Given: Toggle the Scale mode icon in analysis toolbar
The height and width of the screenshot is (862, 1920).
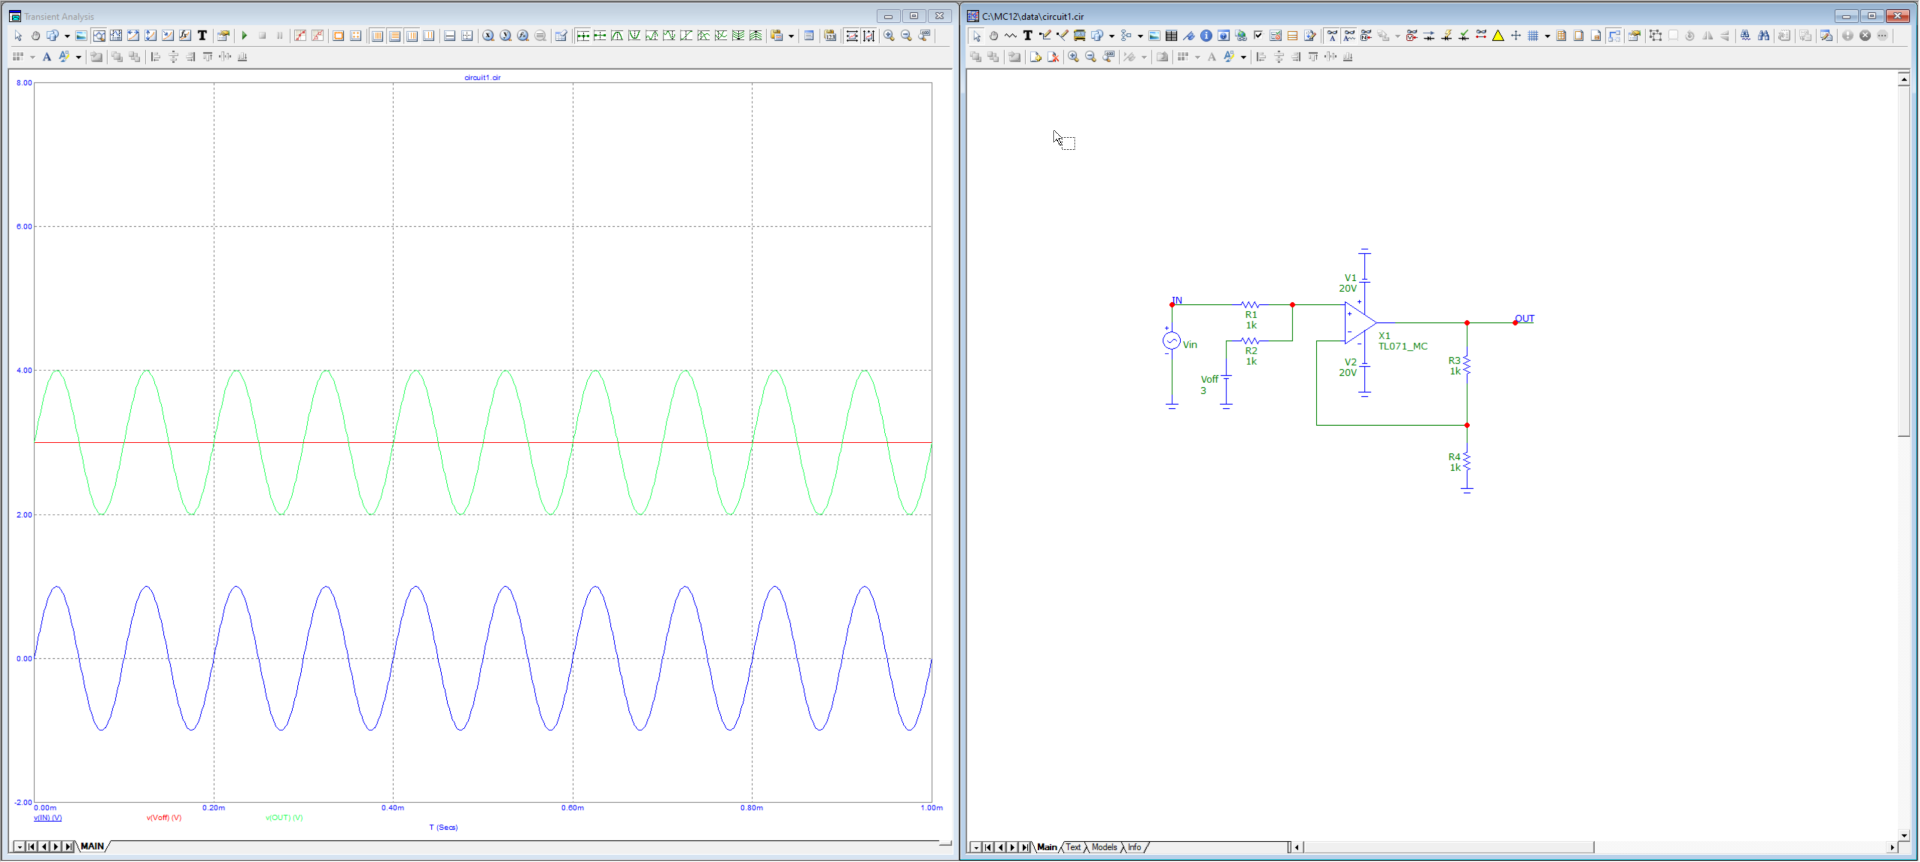Looking at the screenshot, I should (x=99, y=36).
